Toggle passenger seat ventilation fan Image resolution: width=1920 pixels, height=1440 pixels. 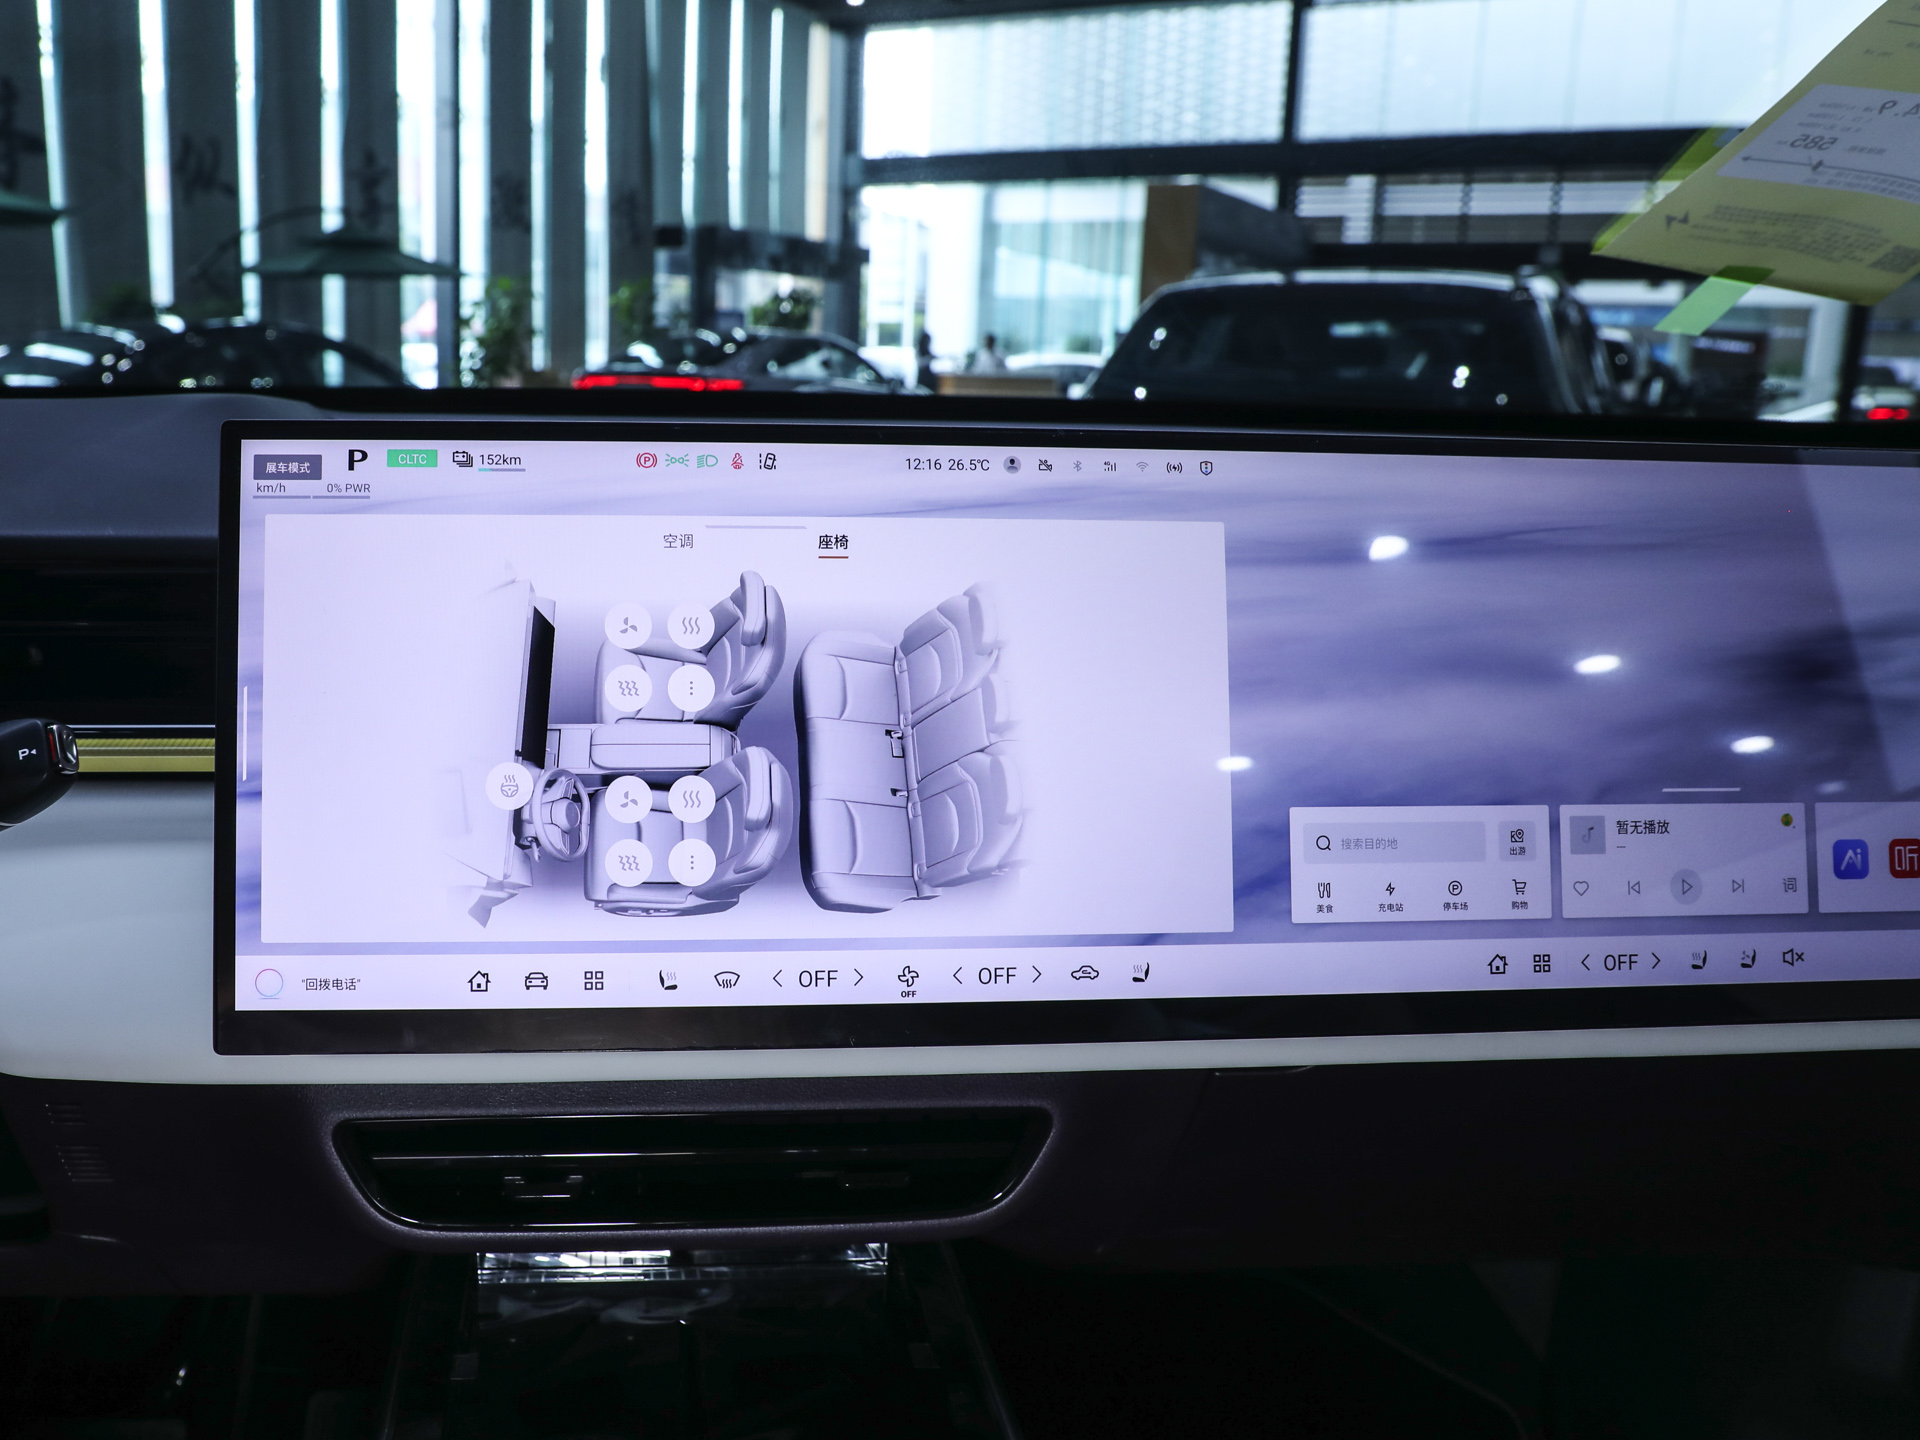tap(629, 626)
